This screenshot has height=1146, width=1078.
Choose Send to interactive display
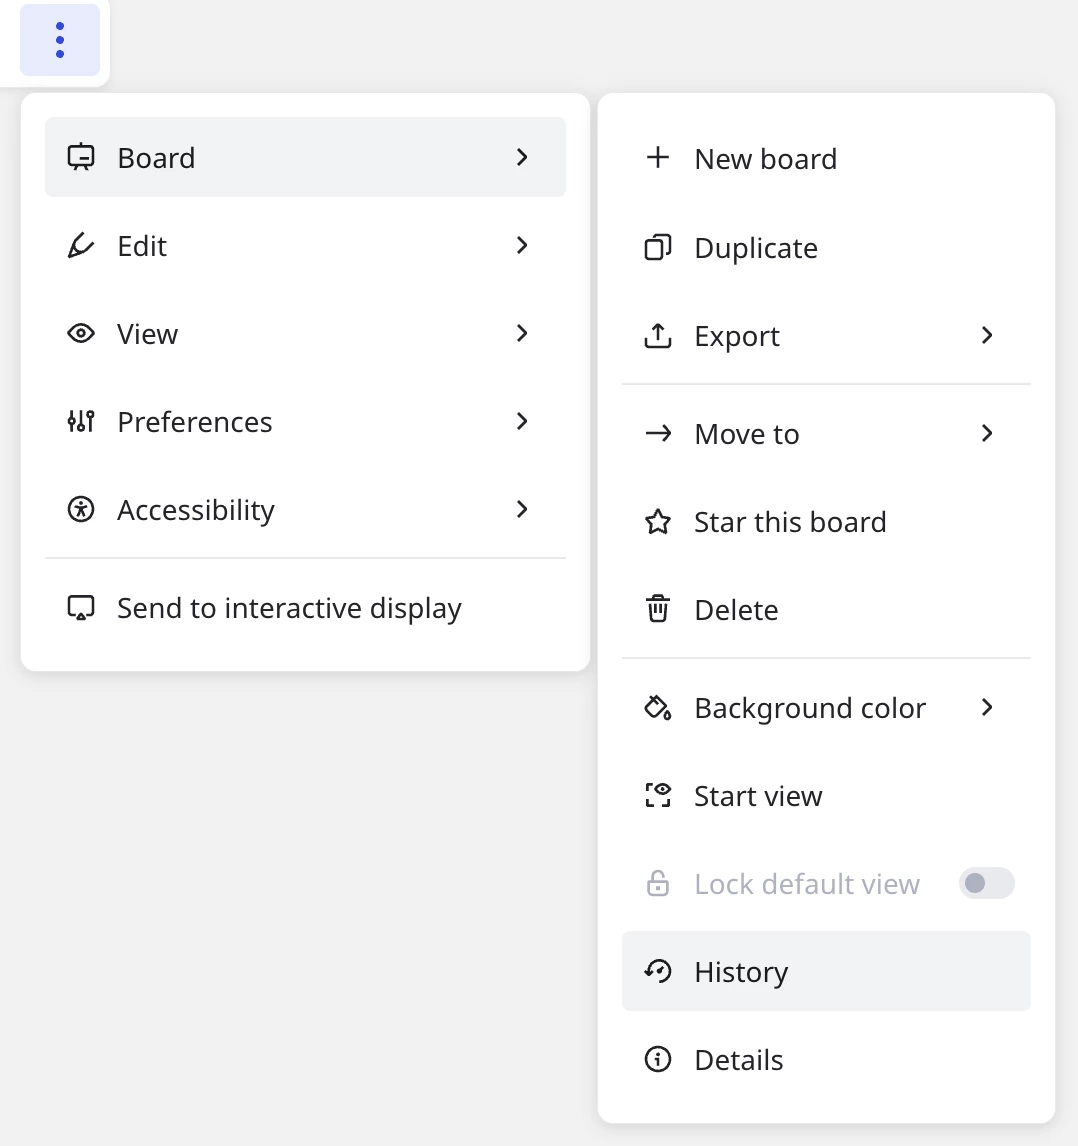[x=289, y=608]
